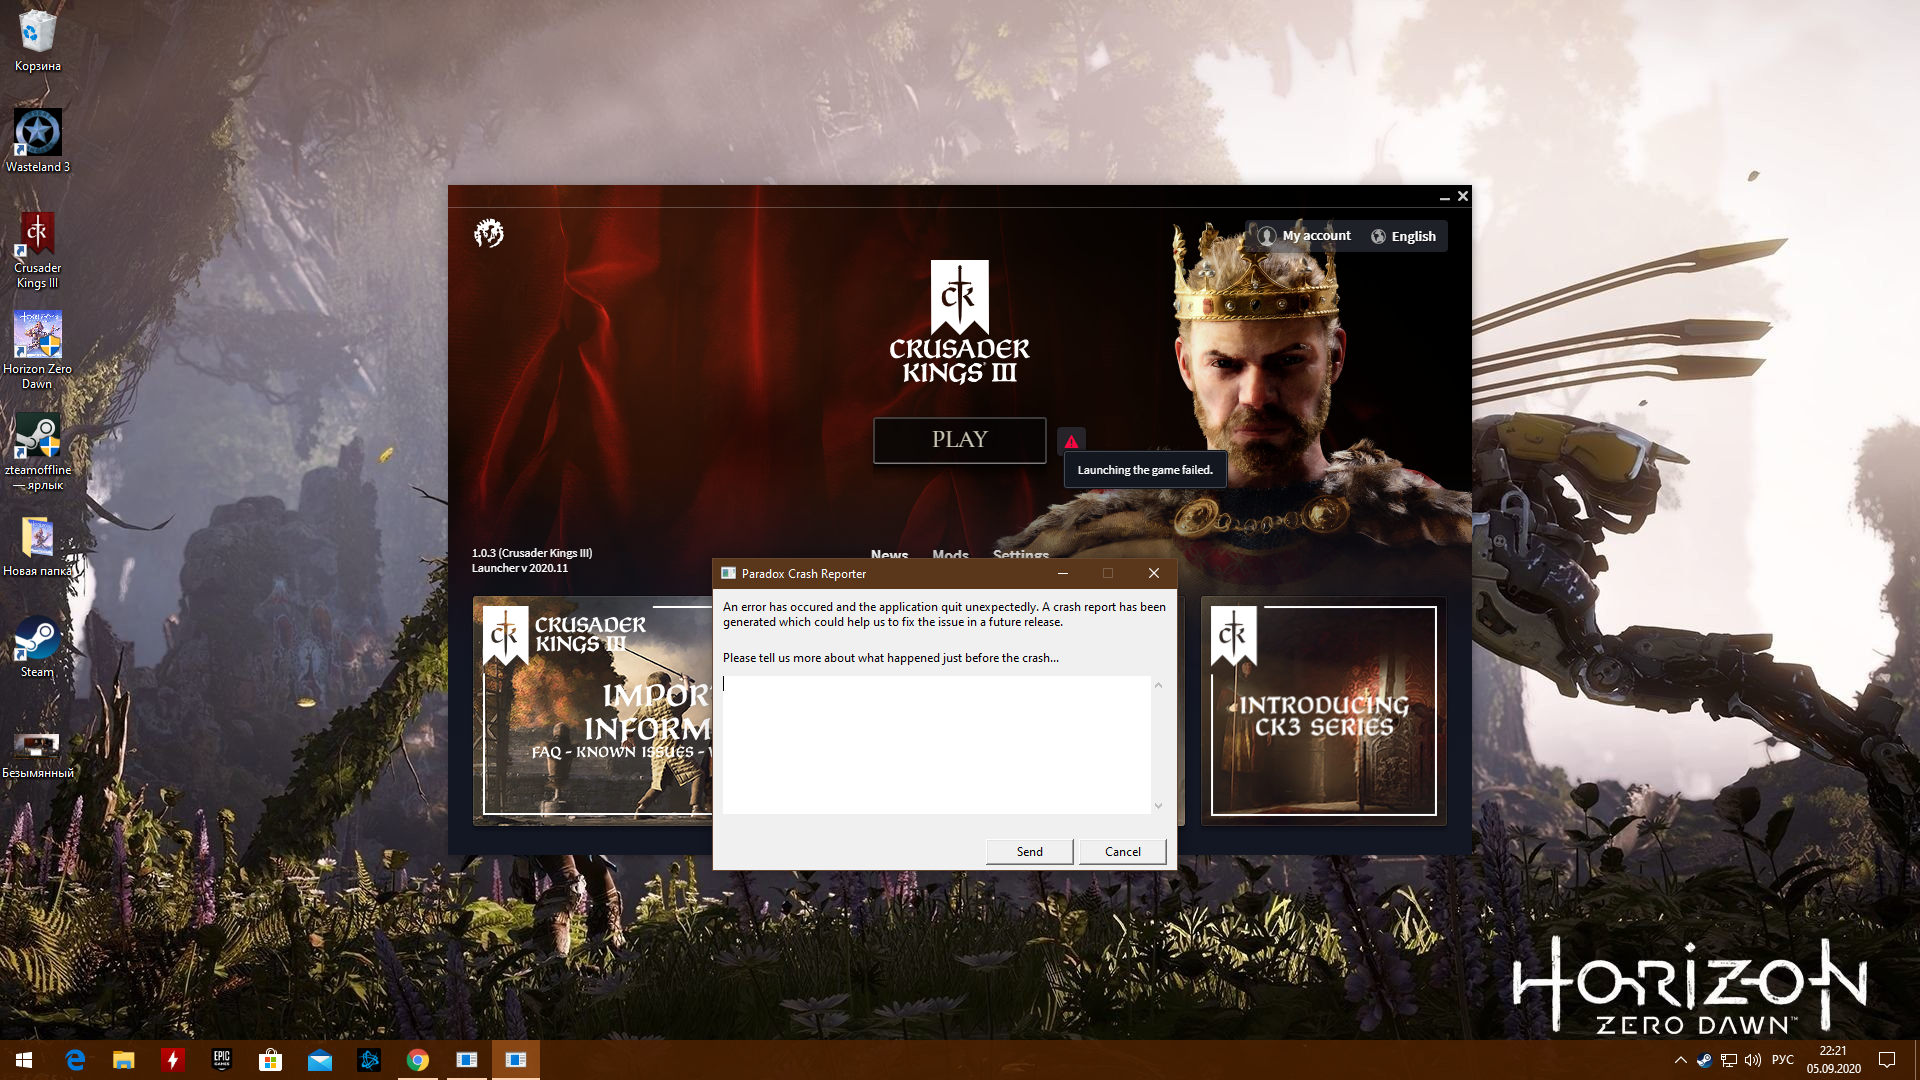The width and height of the screenshot is (1920, 1080).
Task: Send the crash report
Action: (x=1029, y=851)
